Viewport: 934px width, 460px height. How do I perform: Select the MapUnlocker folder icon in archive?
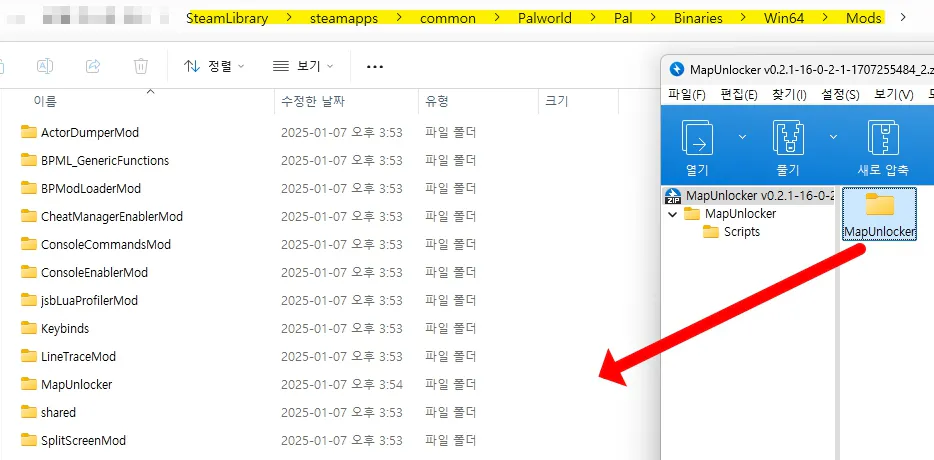880,206
